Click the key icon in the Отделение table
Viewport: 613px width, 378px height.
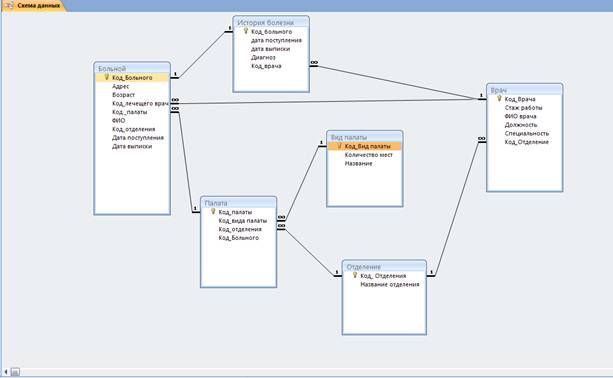tap(355, 275)
